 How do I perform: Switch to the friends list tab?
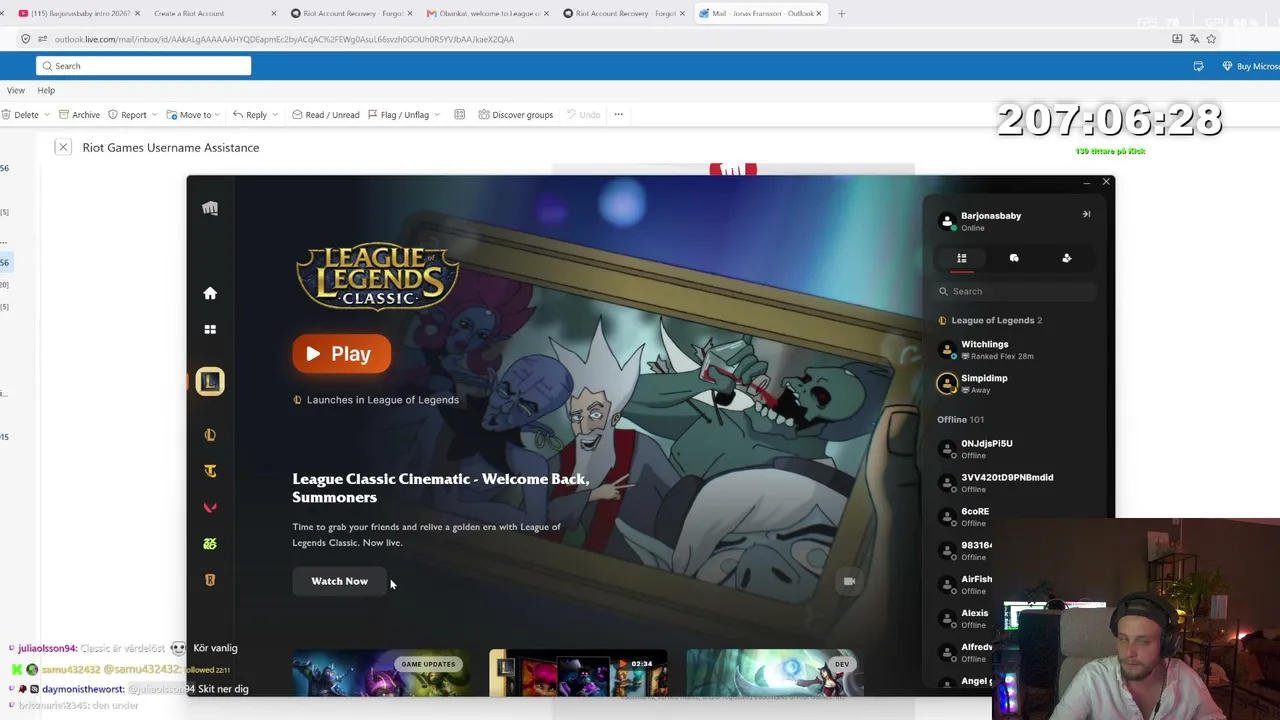pyautogui.click(x=962, y=258)
